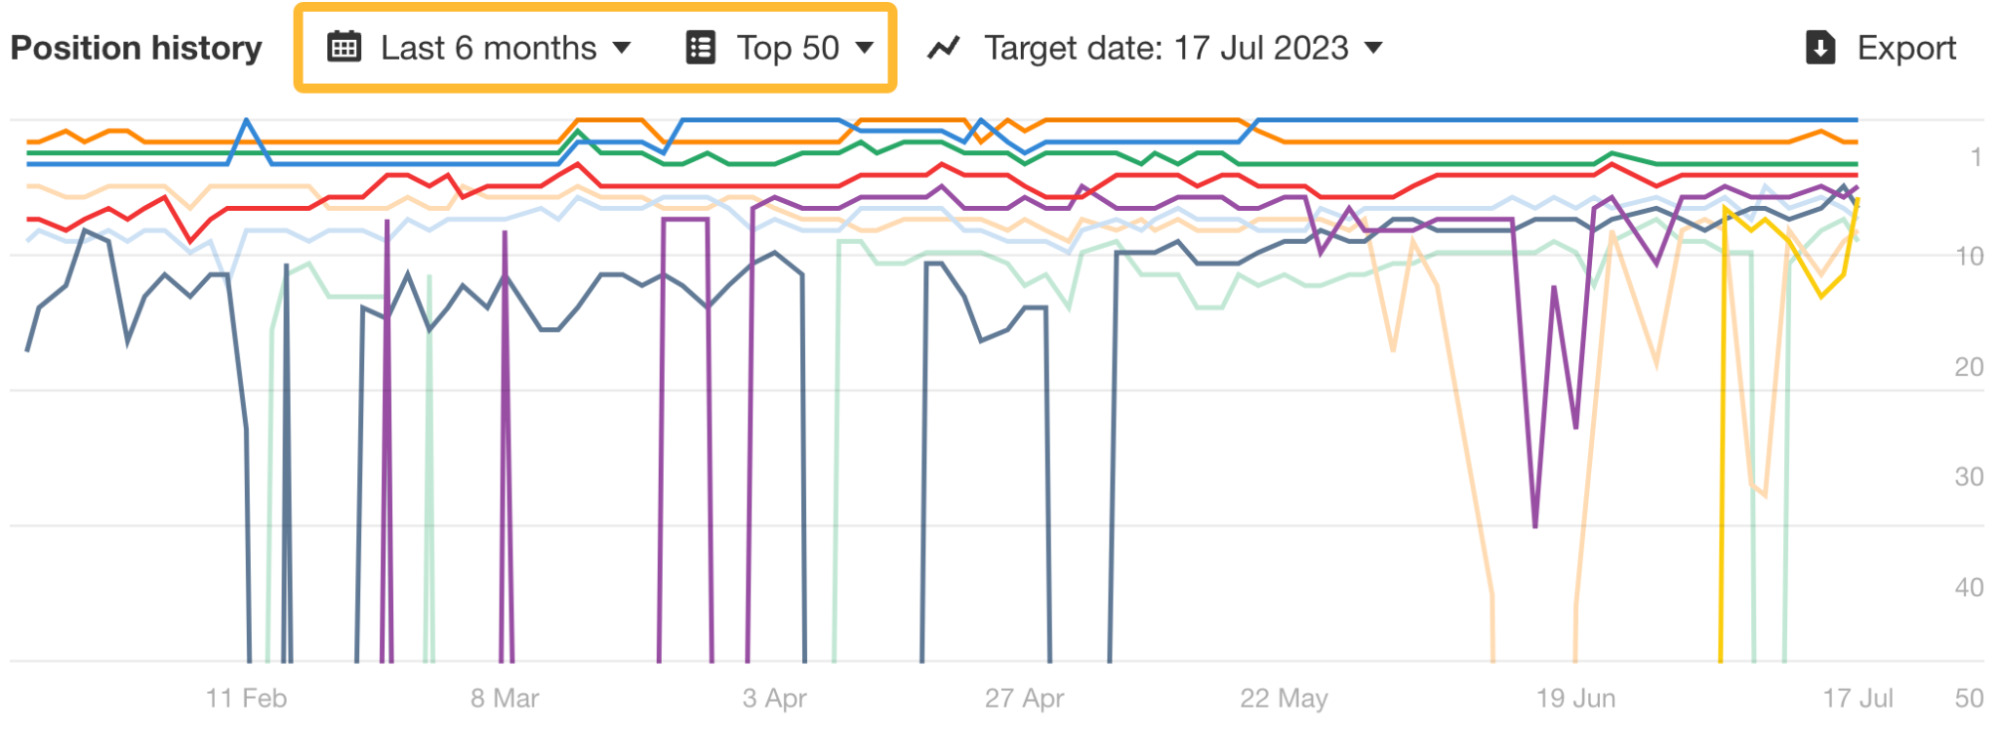Click the table icon next to Top 50
The width and height of the screenshot is (1999, 748).
tap(700, 46)
